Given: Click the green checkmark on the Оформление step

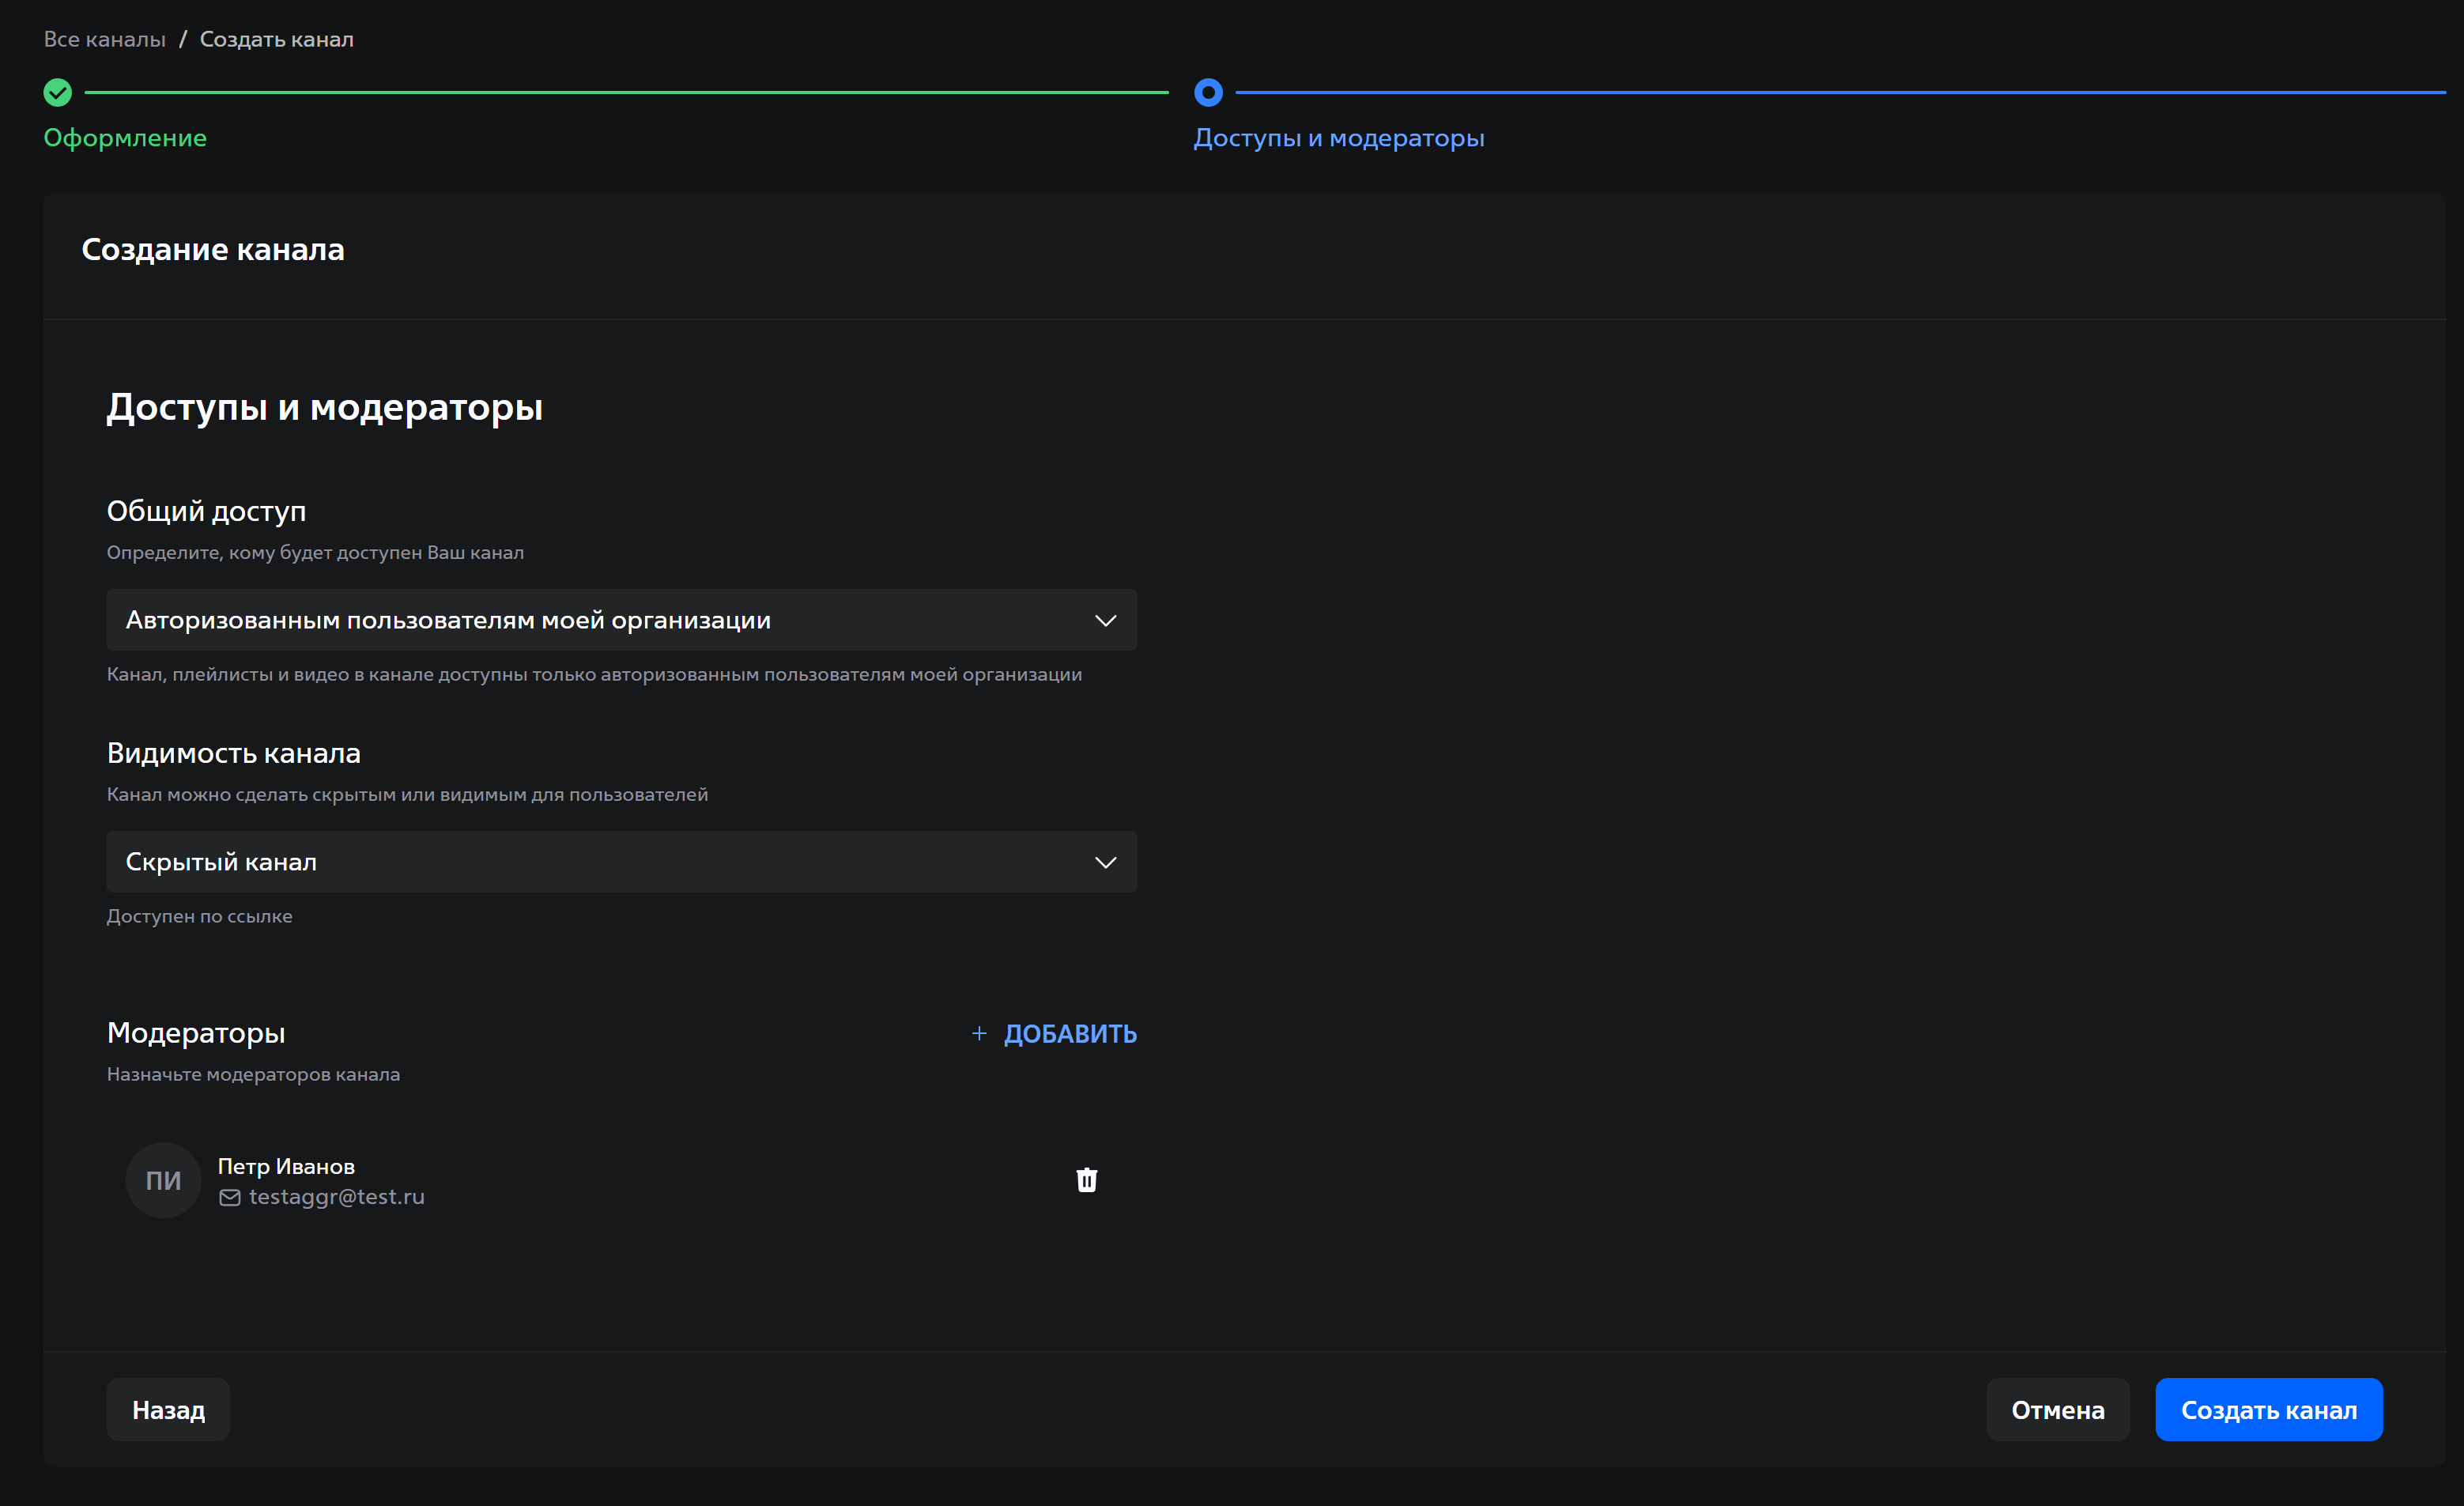Looking at the screenshot, I should click(x=57, y=92).
